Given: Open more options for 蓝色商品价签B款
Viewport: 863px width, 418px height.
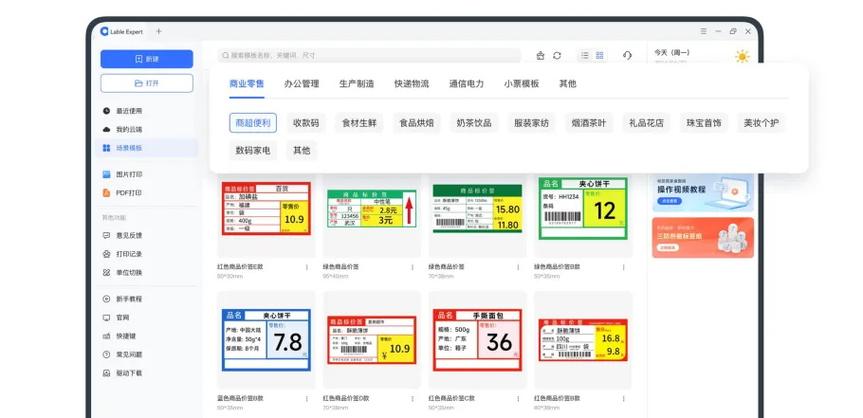Looking at the screenshot, I should tap(307, 398).
